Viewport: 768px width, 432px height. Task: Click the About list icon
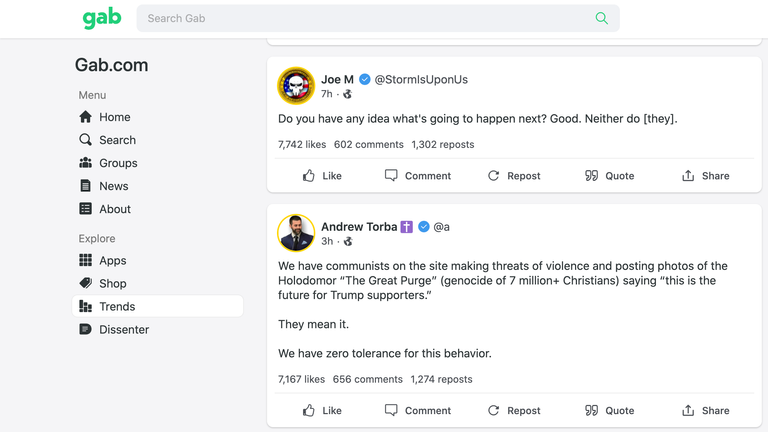click(85, 209)
